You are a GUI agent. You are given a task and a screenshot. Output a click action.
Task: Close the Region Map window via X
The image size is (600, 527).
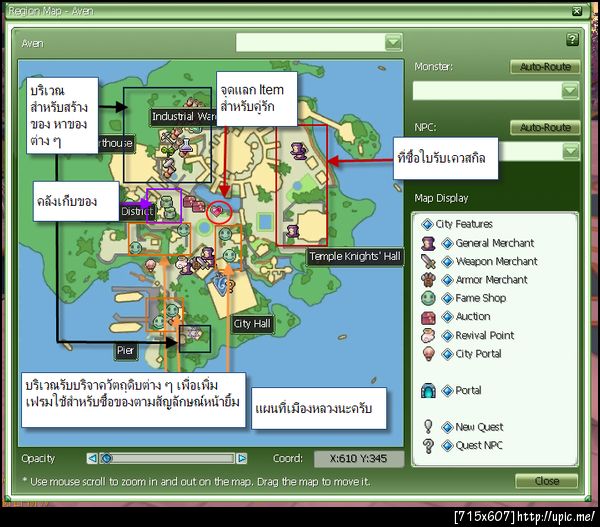coord(577,11)
